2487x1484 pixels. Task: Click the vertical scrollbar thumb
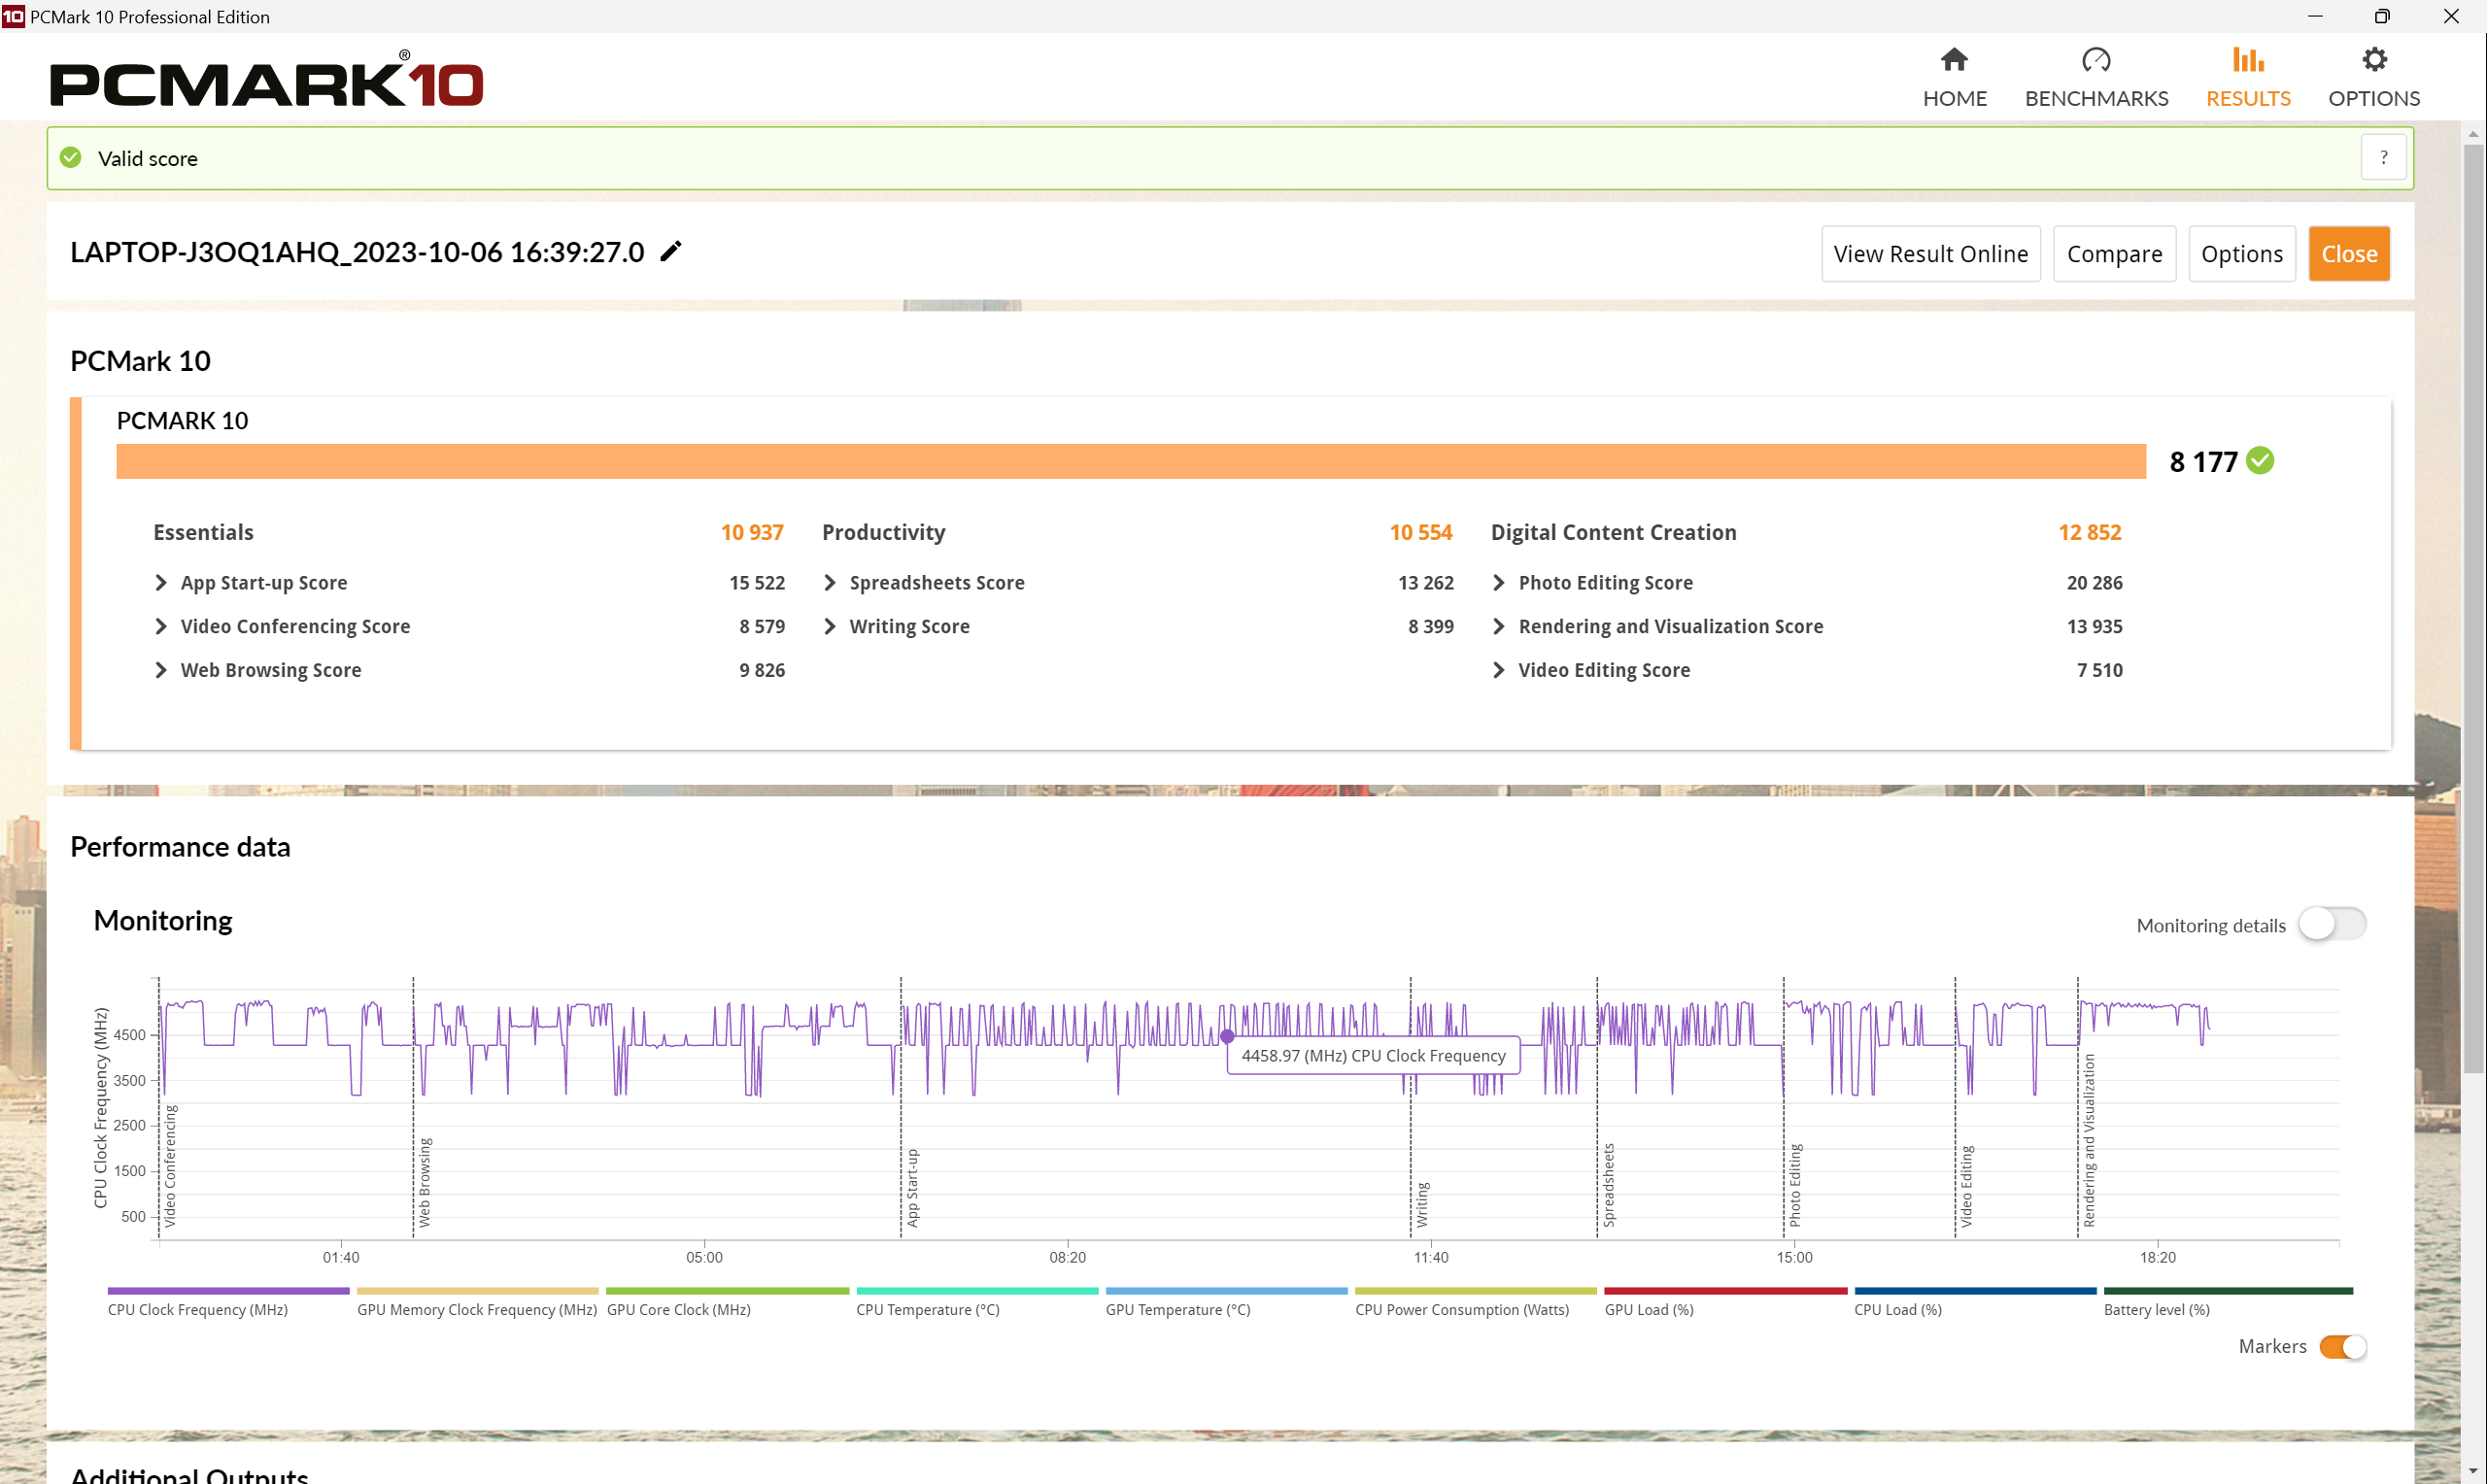2473,608
